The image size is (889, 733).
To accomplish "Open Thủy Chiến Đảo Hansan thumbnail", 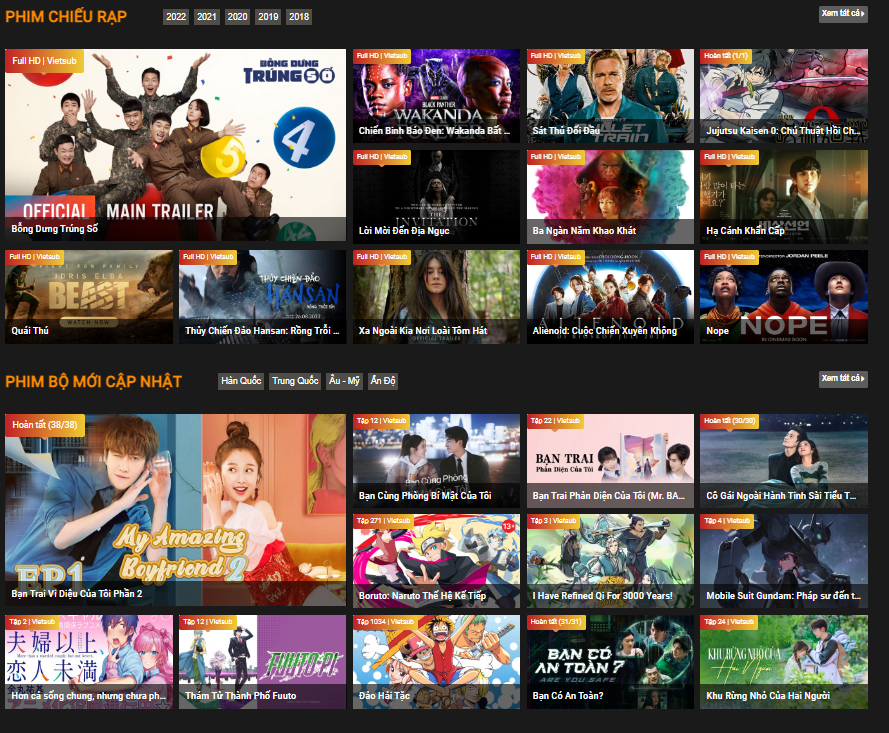I will click(x=263, y=296).
